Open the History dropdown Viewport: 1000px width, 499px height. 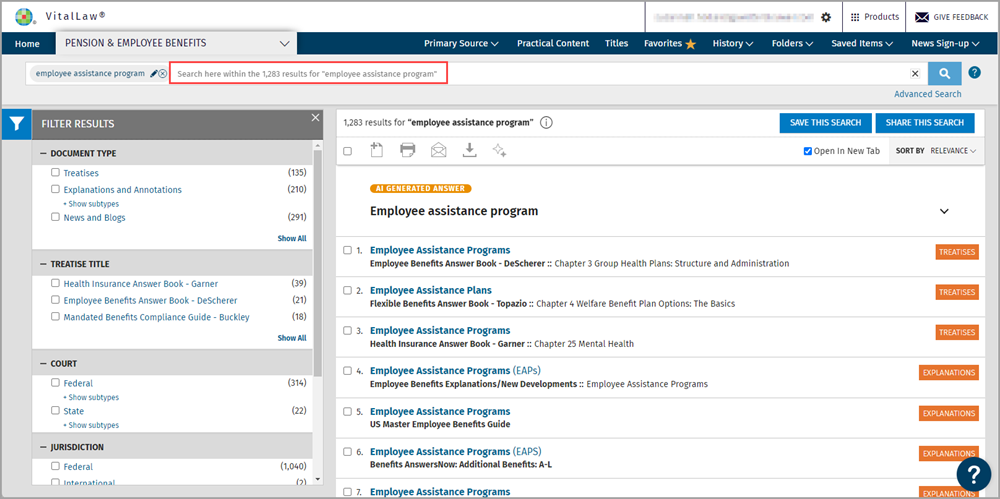[x=733, y=43]
